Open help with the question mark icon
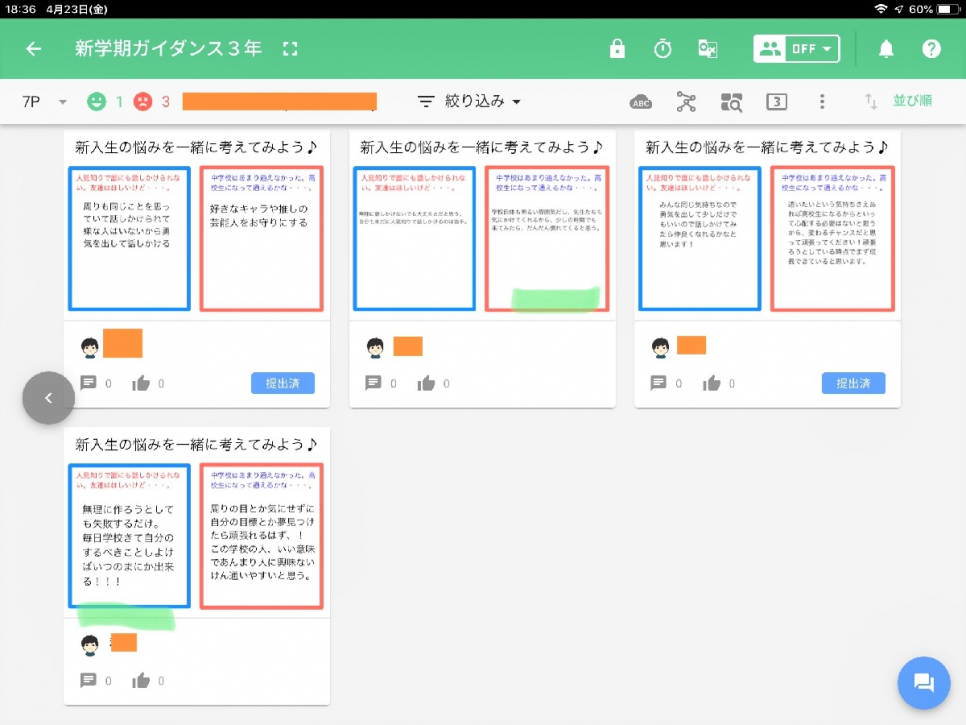The height and width of the screenshot is (725, 966). tap(931, 49)
